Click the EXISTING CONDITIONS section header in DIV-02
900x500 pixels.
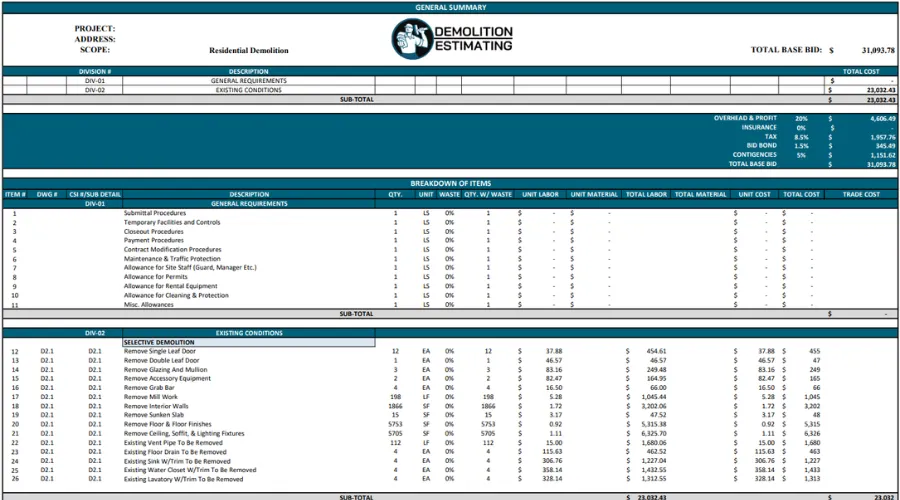(x=249, y=333)
